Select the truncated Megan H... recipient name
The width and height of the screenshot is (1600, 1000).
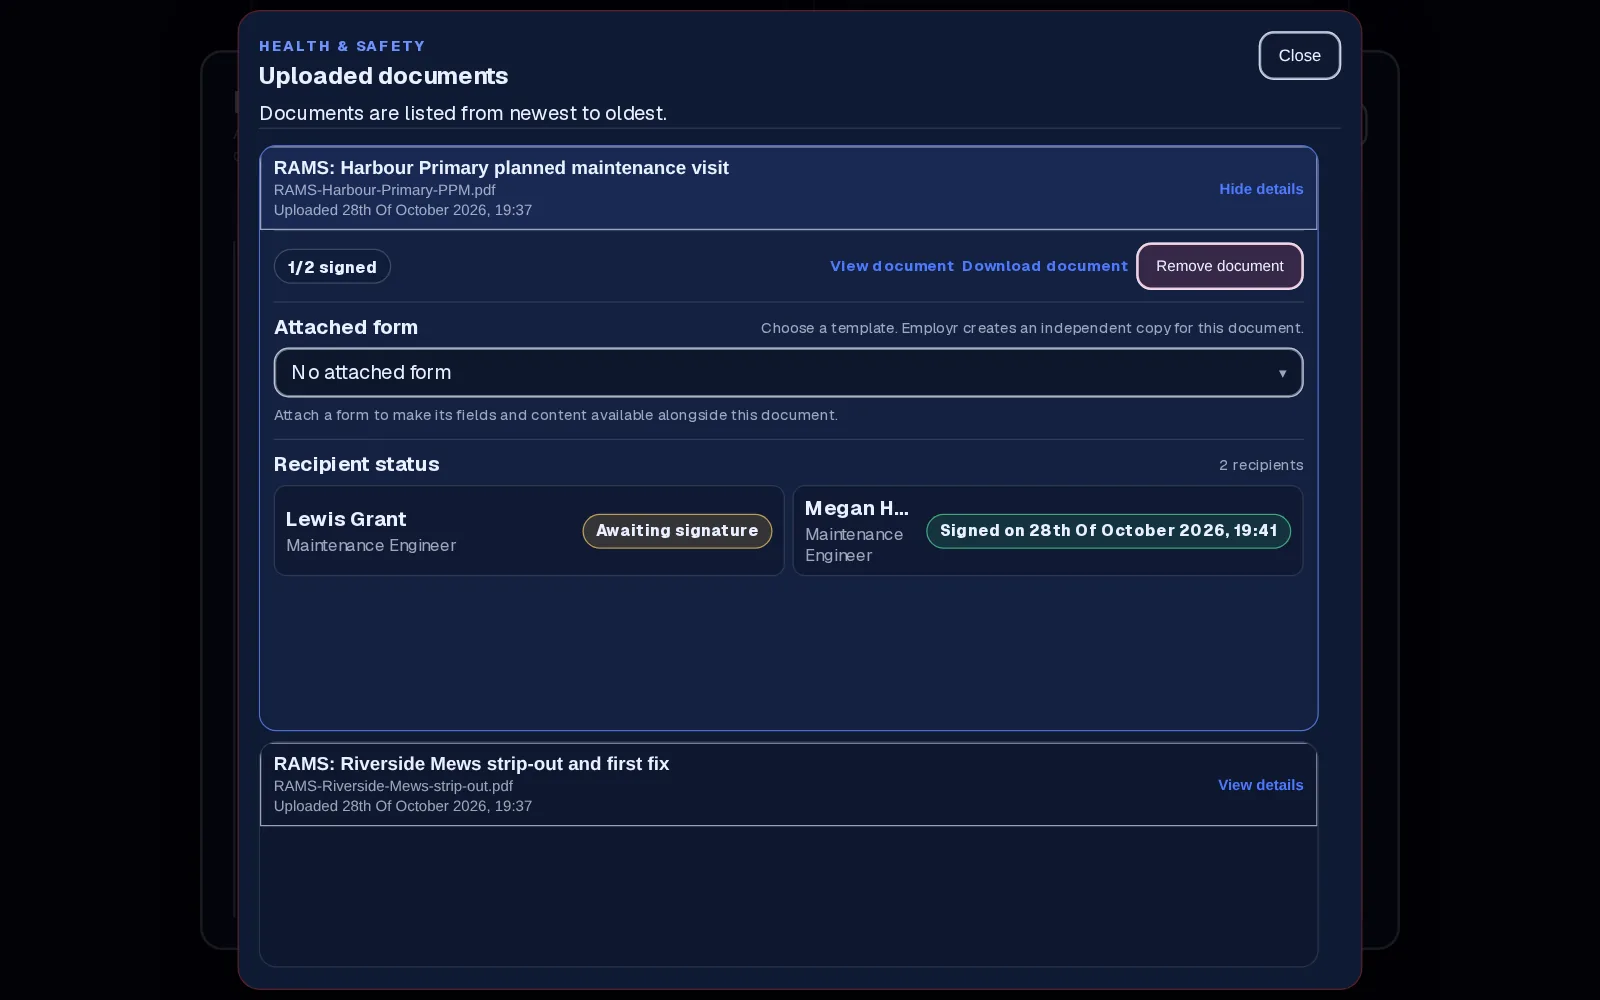[857, 508]
